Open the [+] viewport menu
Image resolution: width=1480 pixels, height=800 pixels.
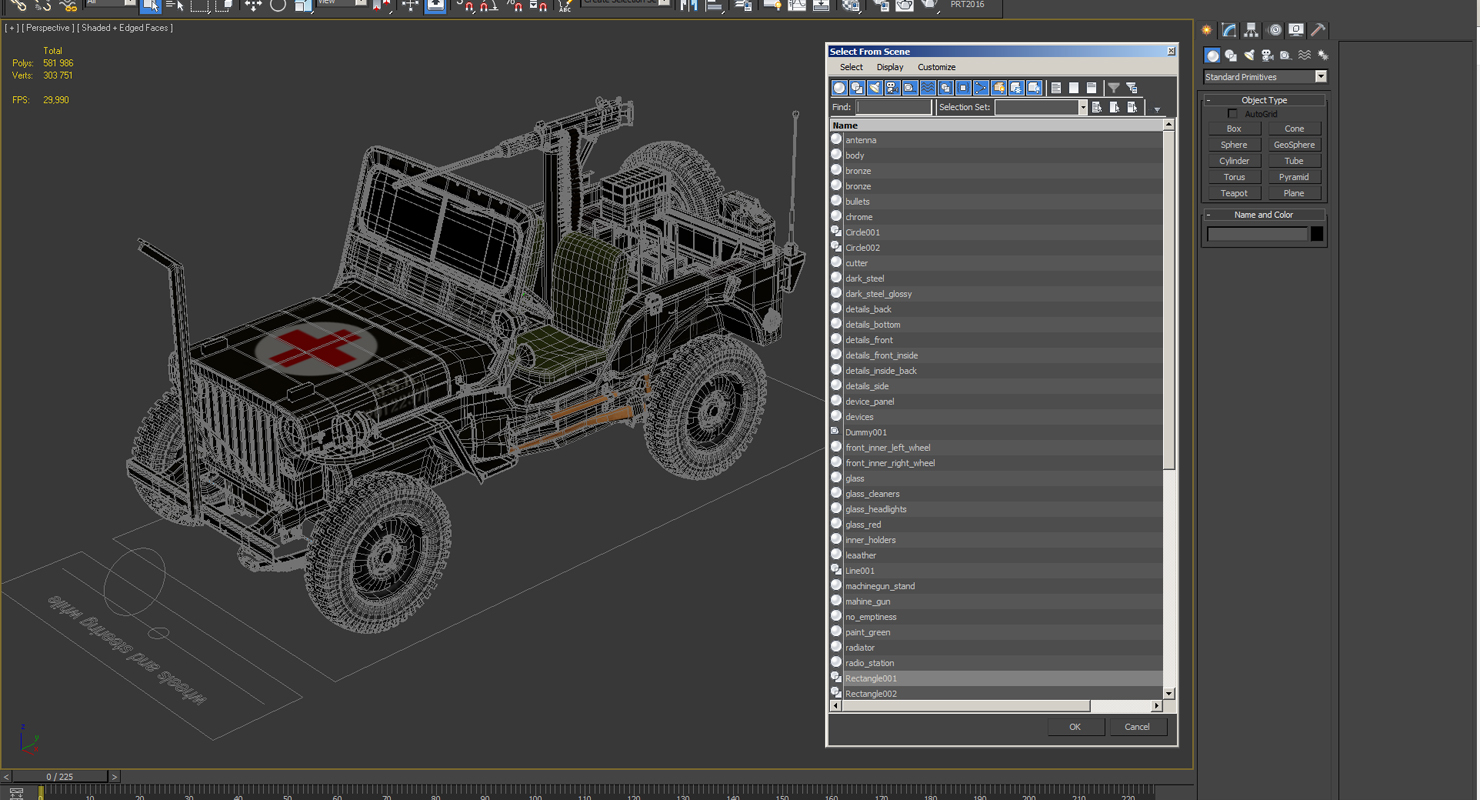(x=11, y=28)
